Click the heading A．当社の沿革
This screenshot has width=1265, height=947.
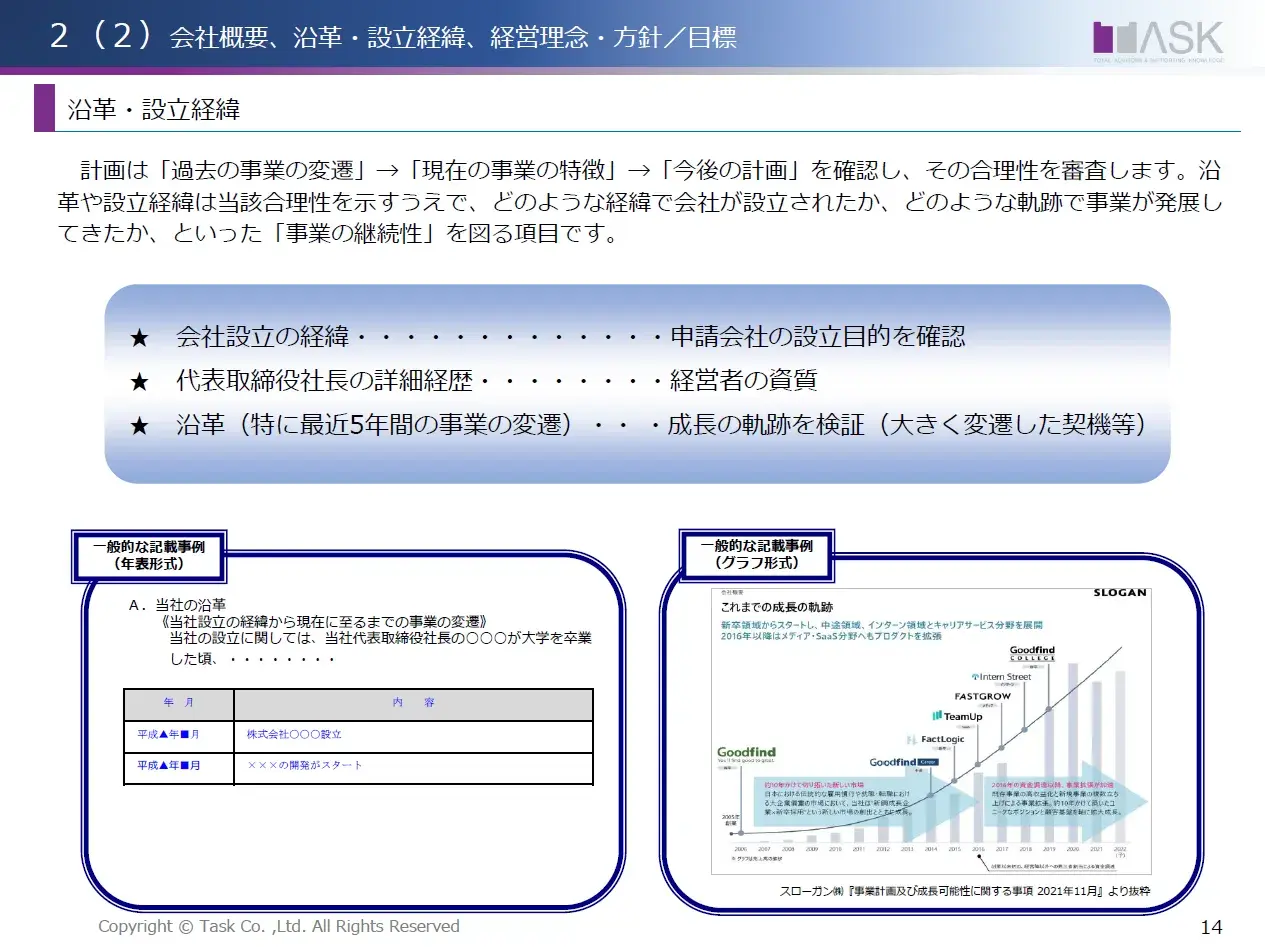(x=178, y=606)
